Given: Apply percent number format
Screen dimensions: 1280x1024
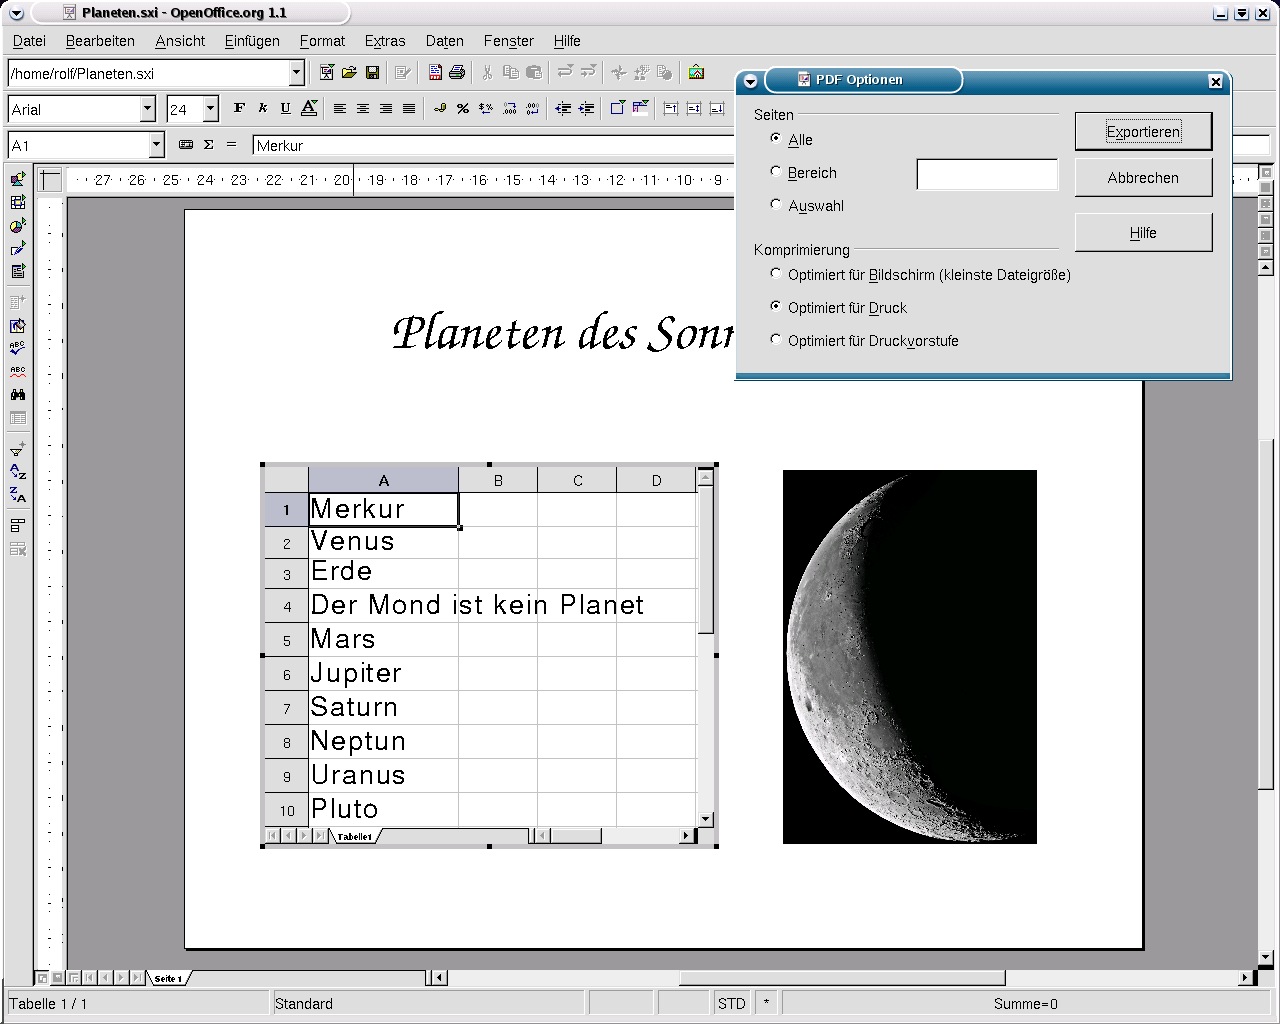Looking at the screenshot, I should (x=462, y=109).
